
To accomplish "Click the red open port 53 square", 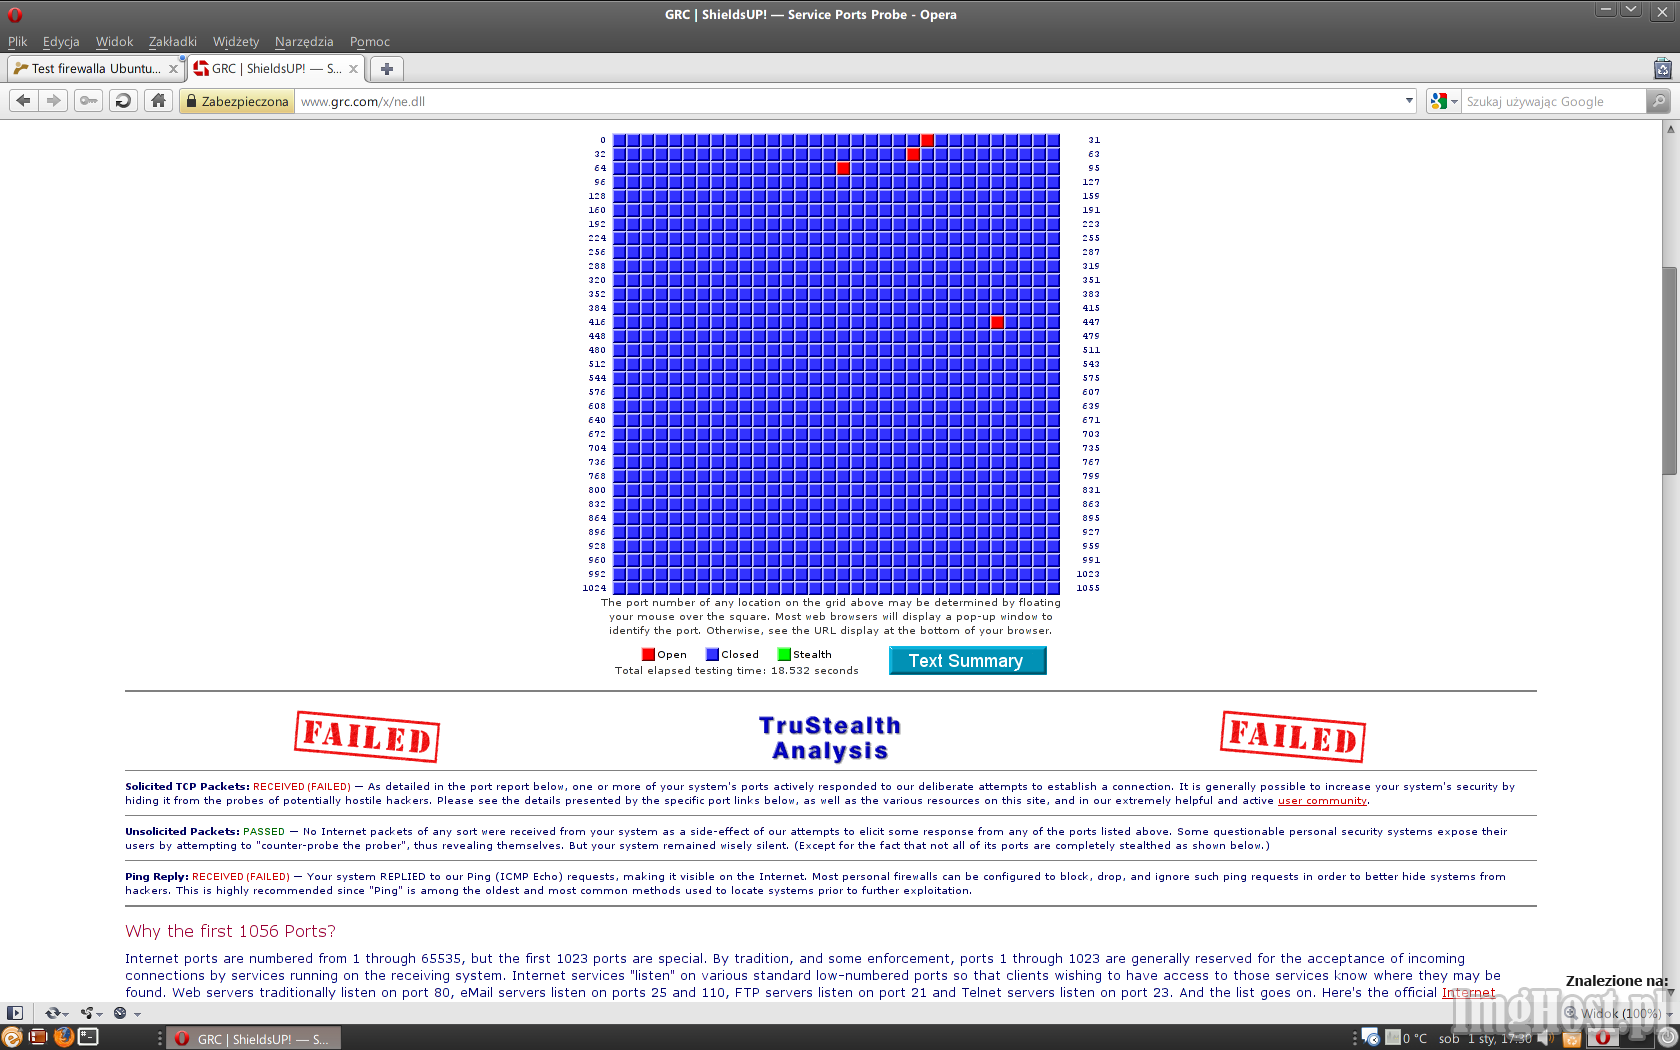I will 913,154.
